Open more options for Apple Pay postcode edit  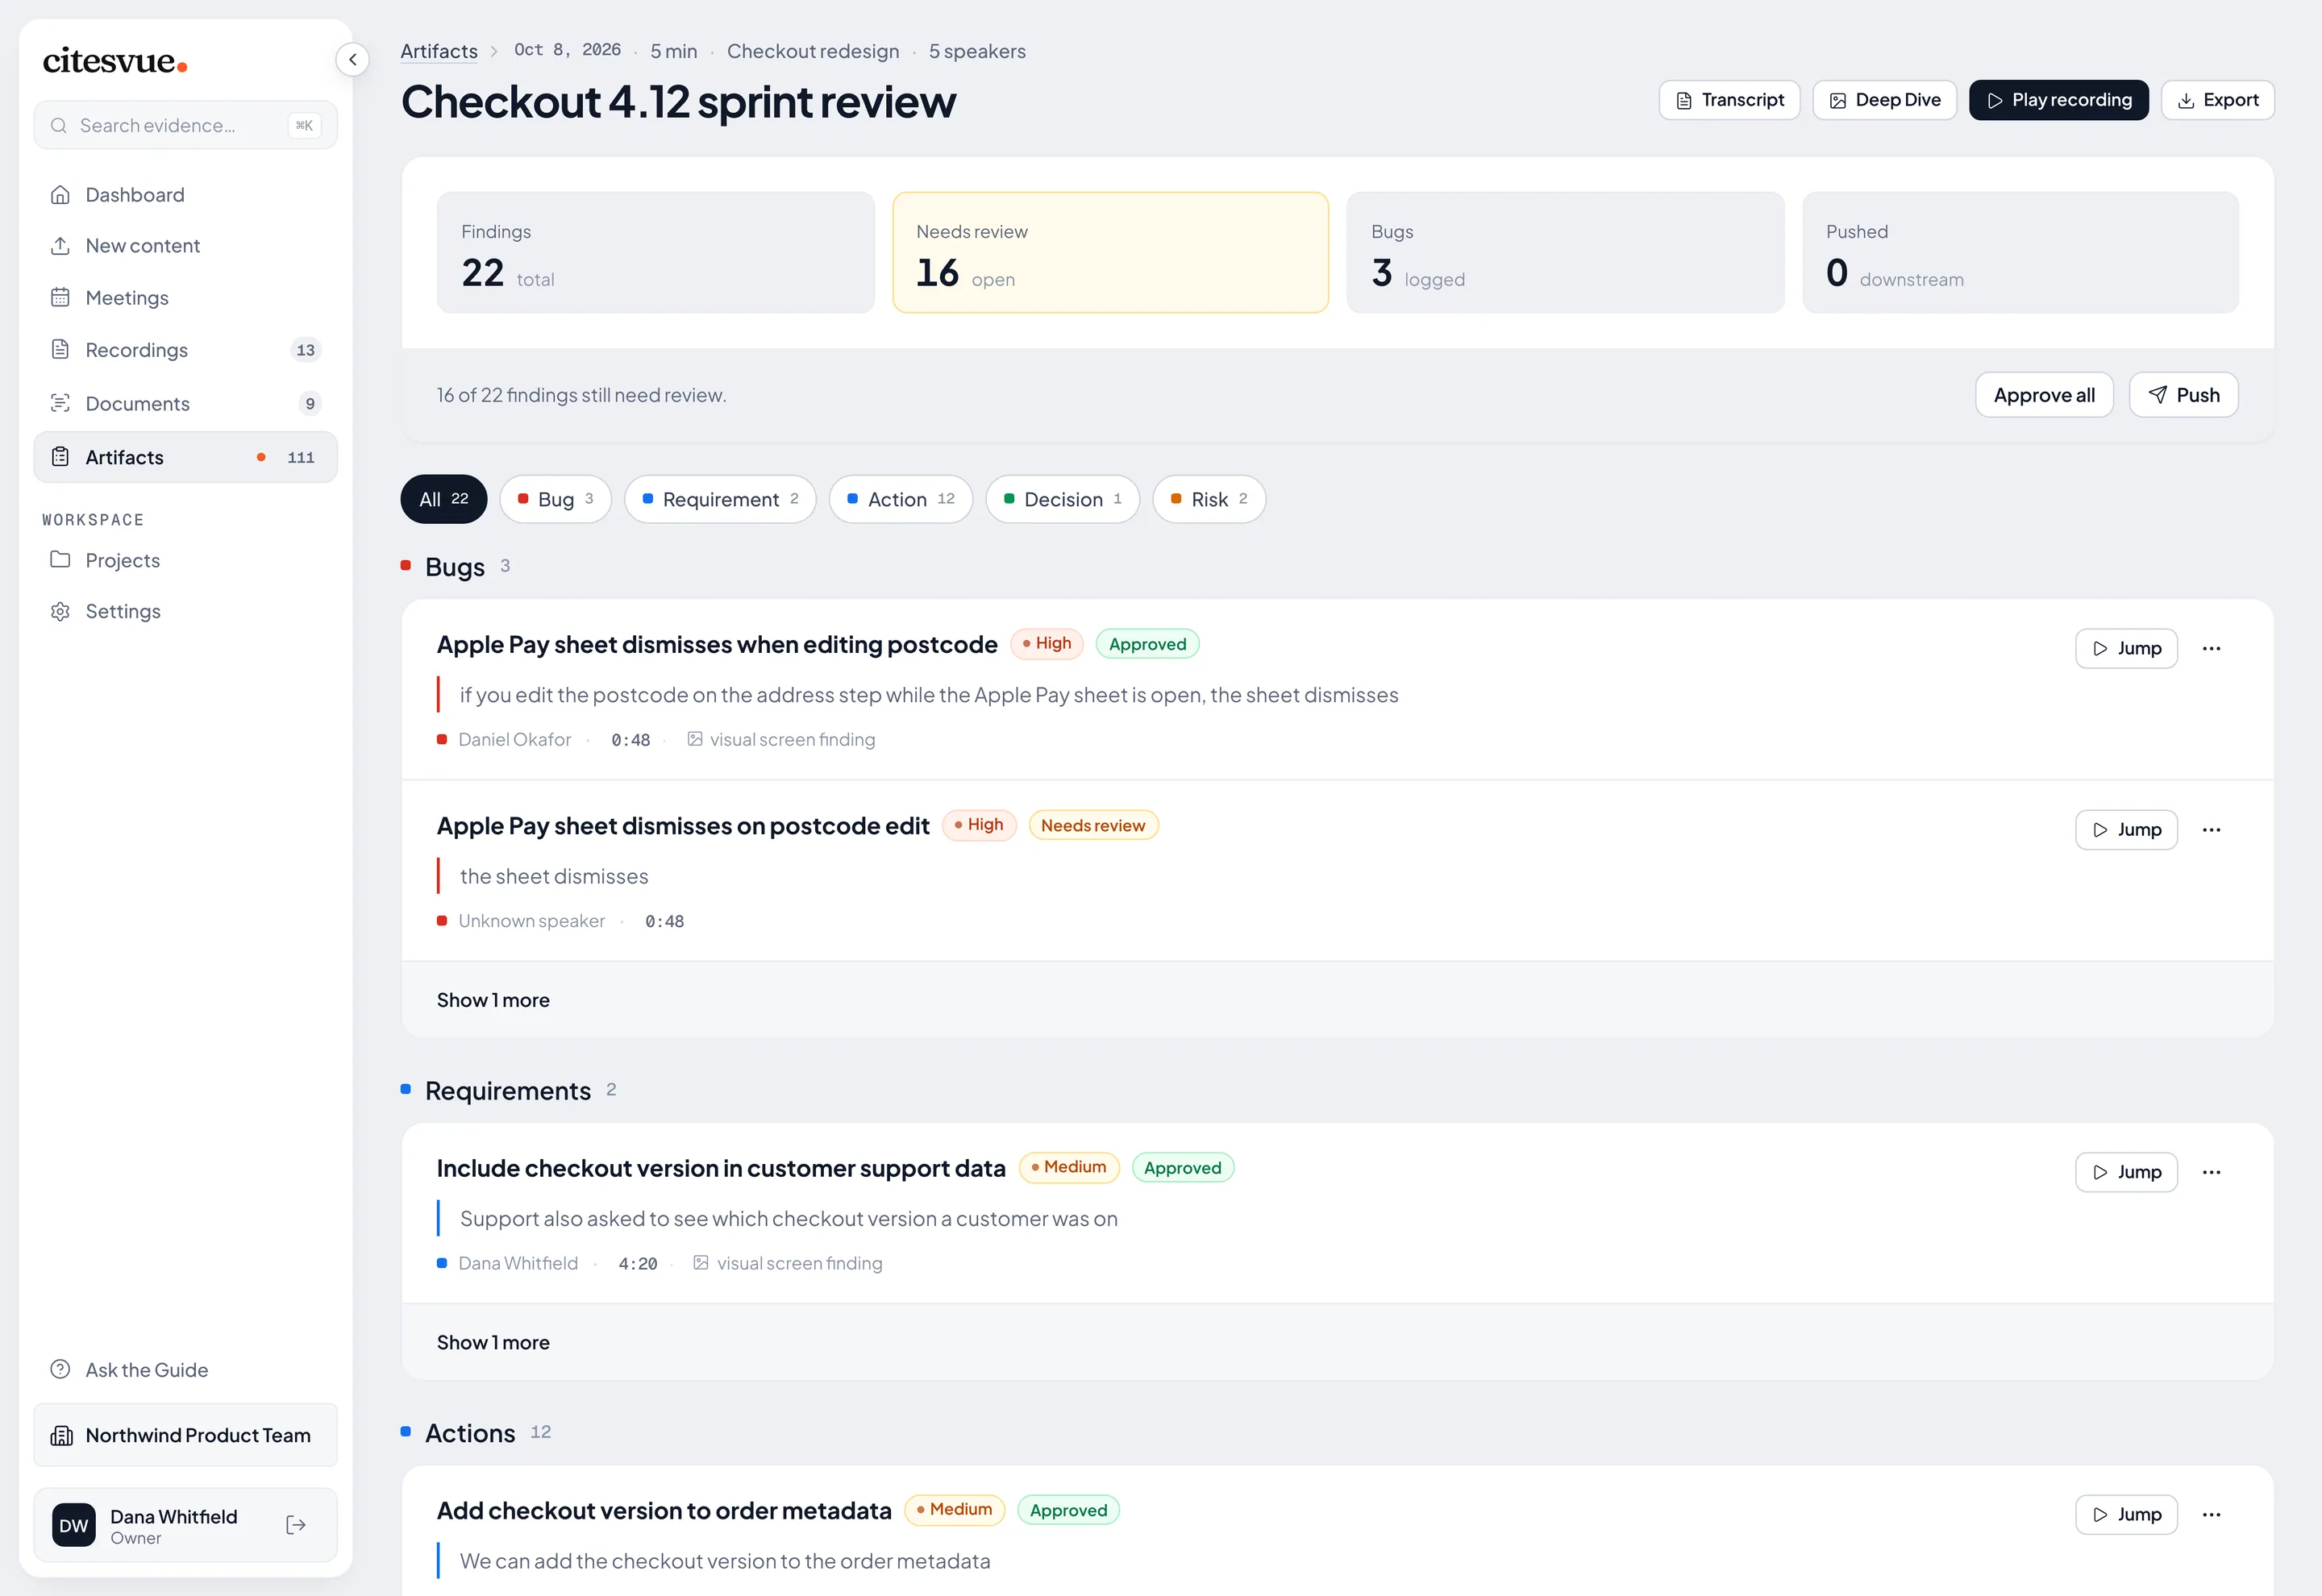2211,830
